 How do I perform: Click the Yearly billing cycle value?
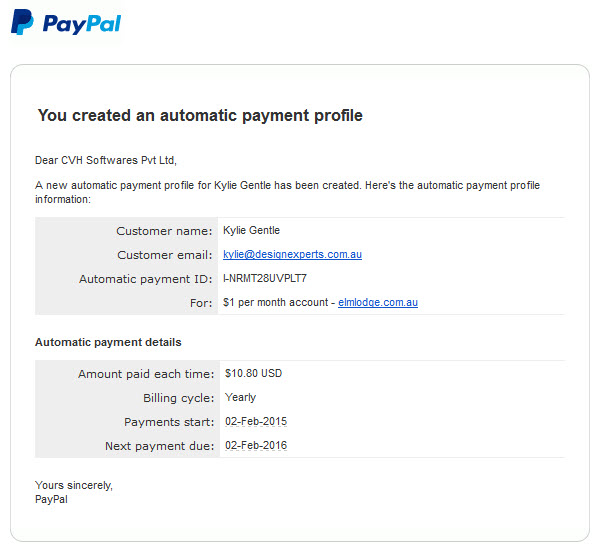(240, 397)
